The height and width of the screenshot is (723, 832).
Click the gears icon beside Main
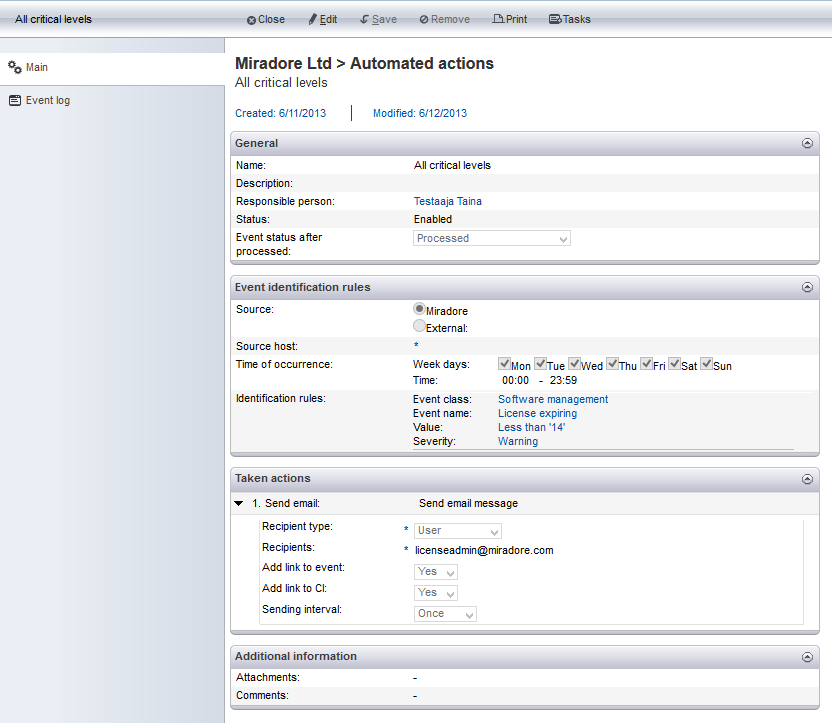(x=15, y=67)
